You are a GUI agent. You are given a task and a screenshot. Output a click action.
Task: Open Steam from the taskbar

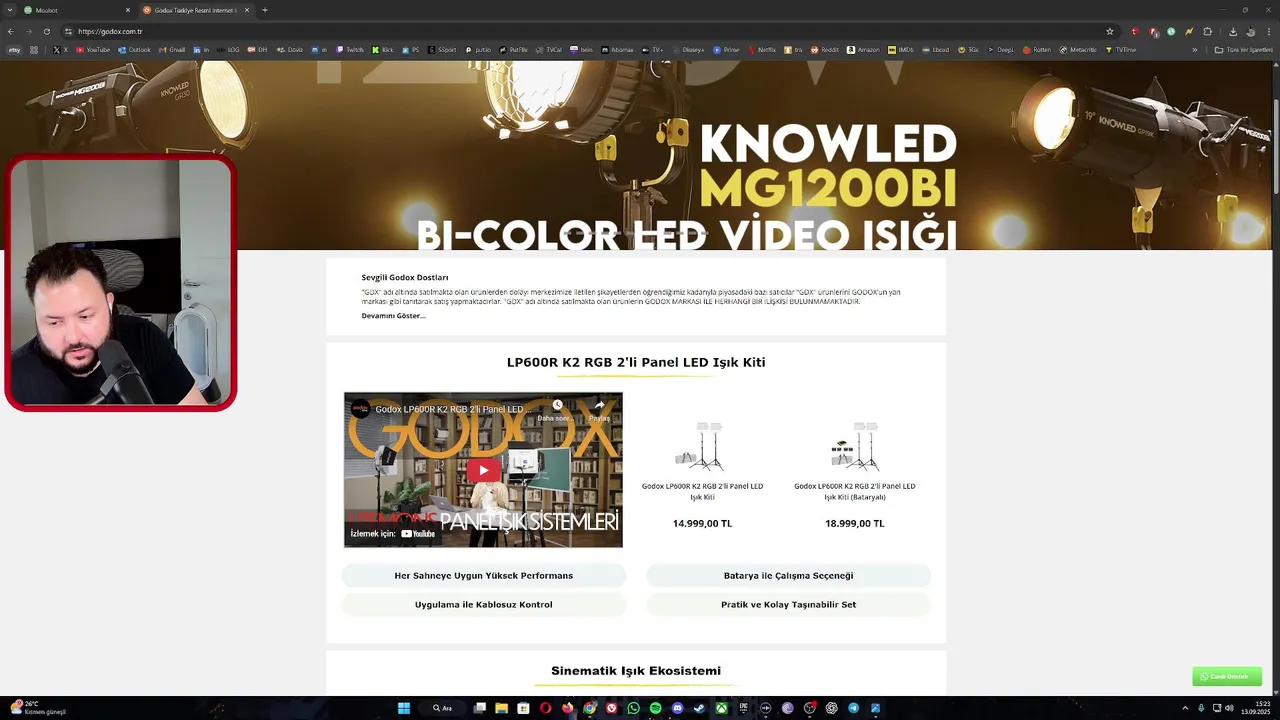[x=699, y=708]
